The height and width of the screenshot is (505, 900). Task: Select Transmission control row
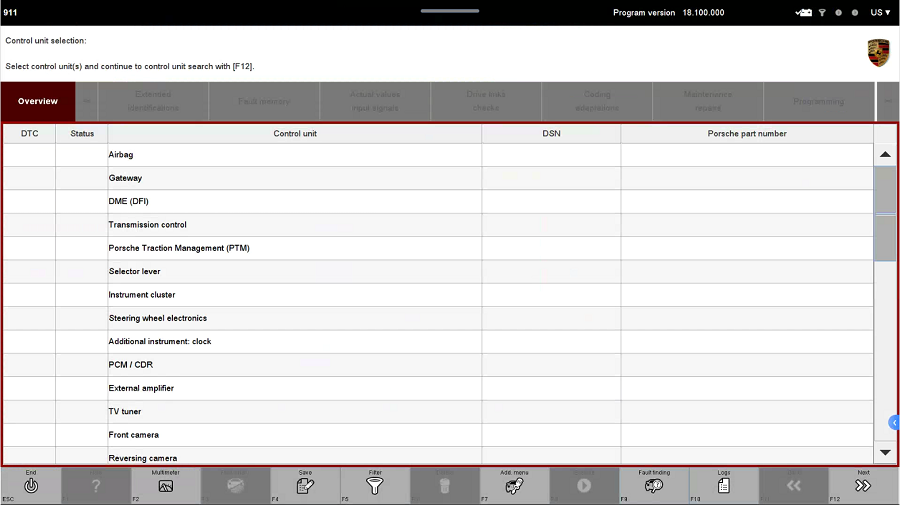(439, 225)
